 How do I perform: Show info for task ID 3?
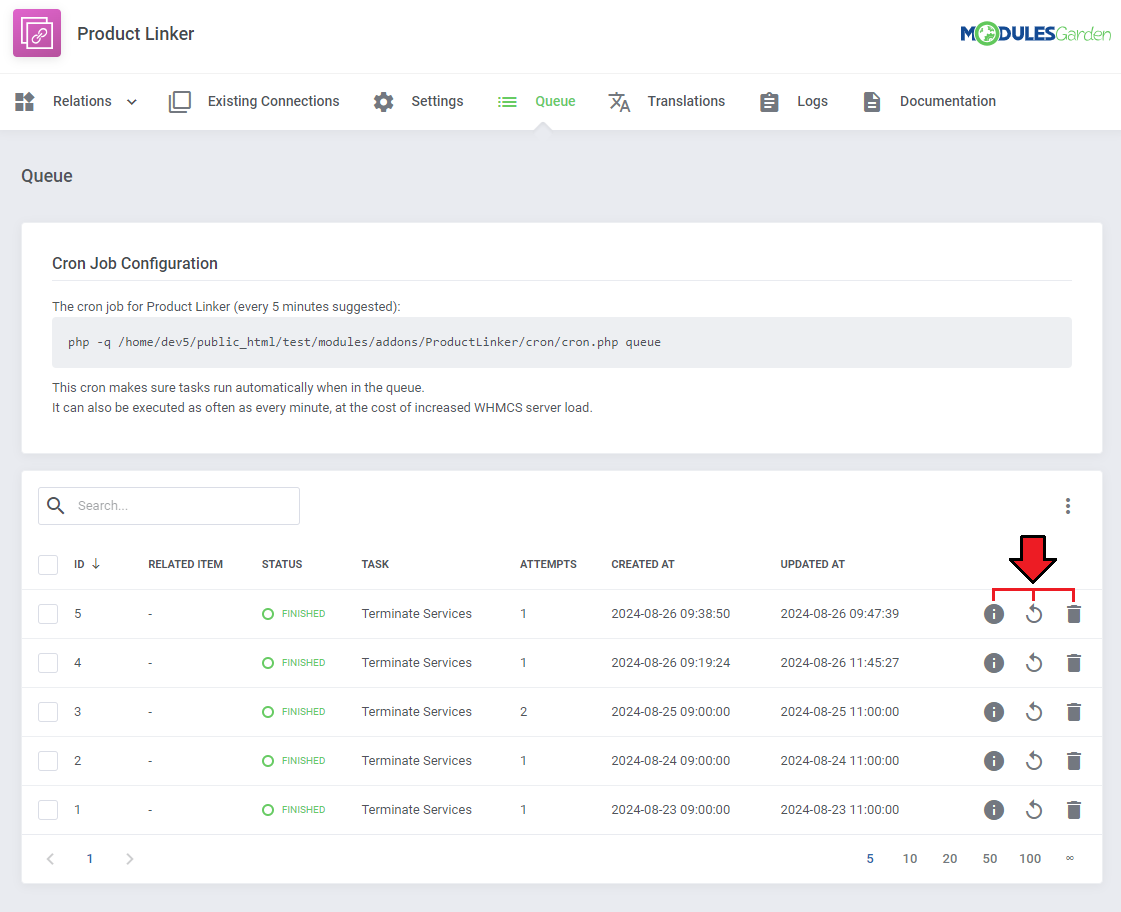(994, 712)
